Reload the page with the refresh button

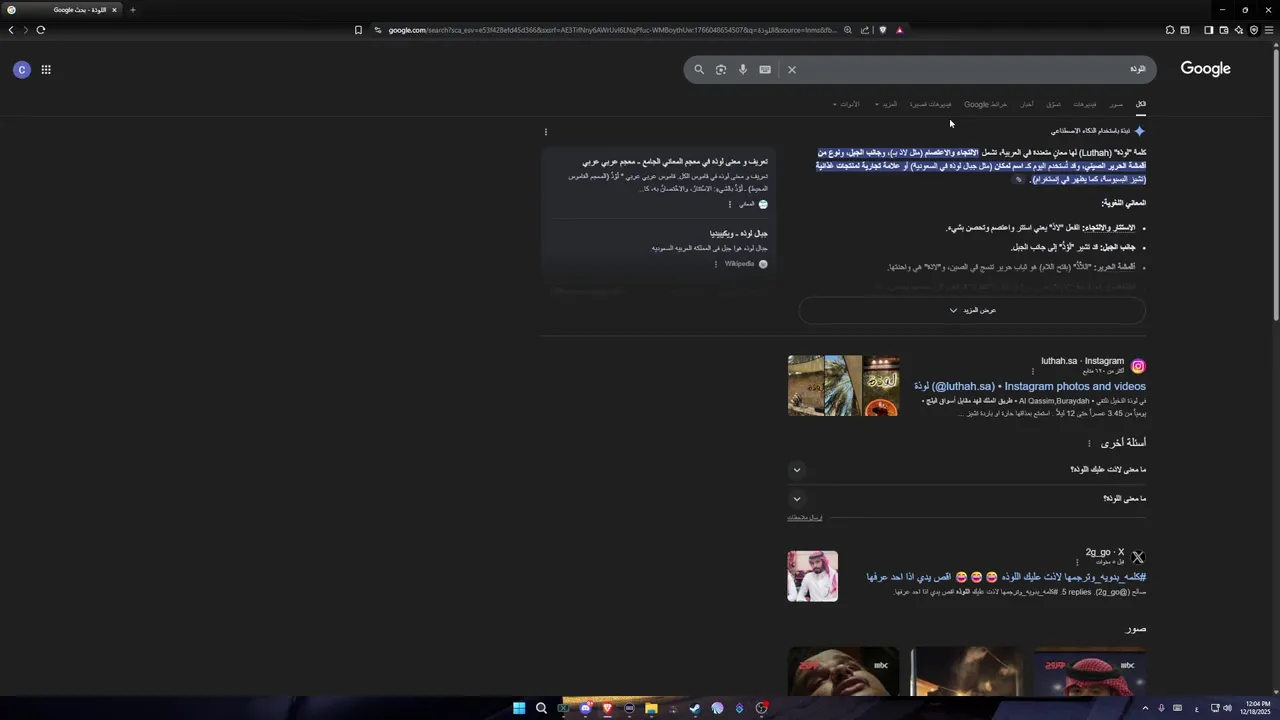(41, 30)
